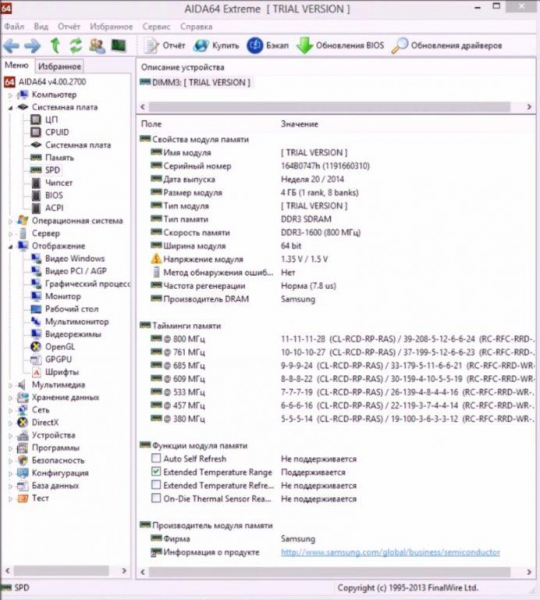Open Обновления драйверов driver updates

pyautogui.click(x=447, y=46)
